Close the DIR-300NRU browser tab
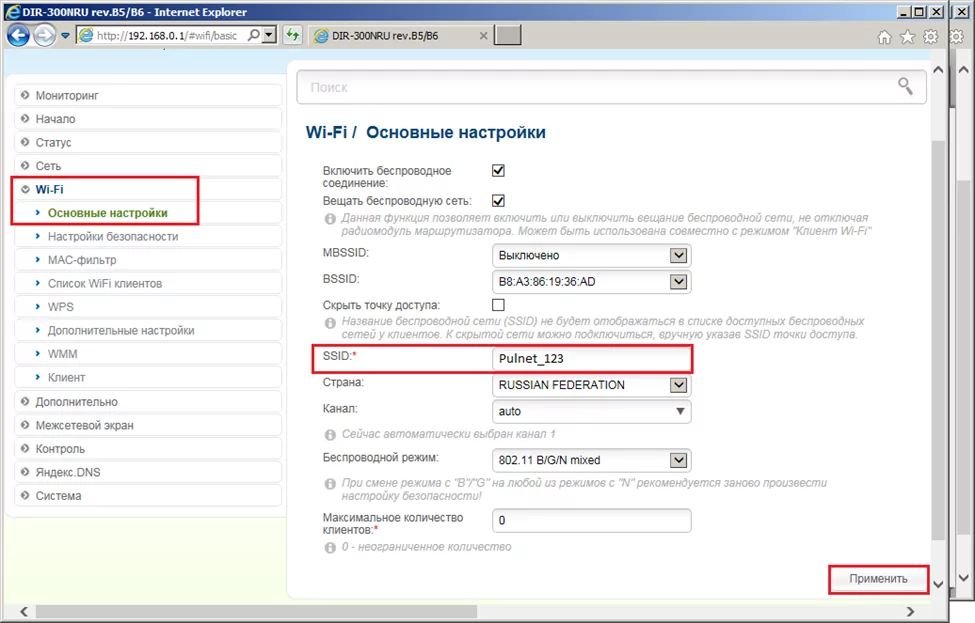This screenshot has height=623, width=975. [483, 36]
